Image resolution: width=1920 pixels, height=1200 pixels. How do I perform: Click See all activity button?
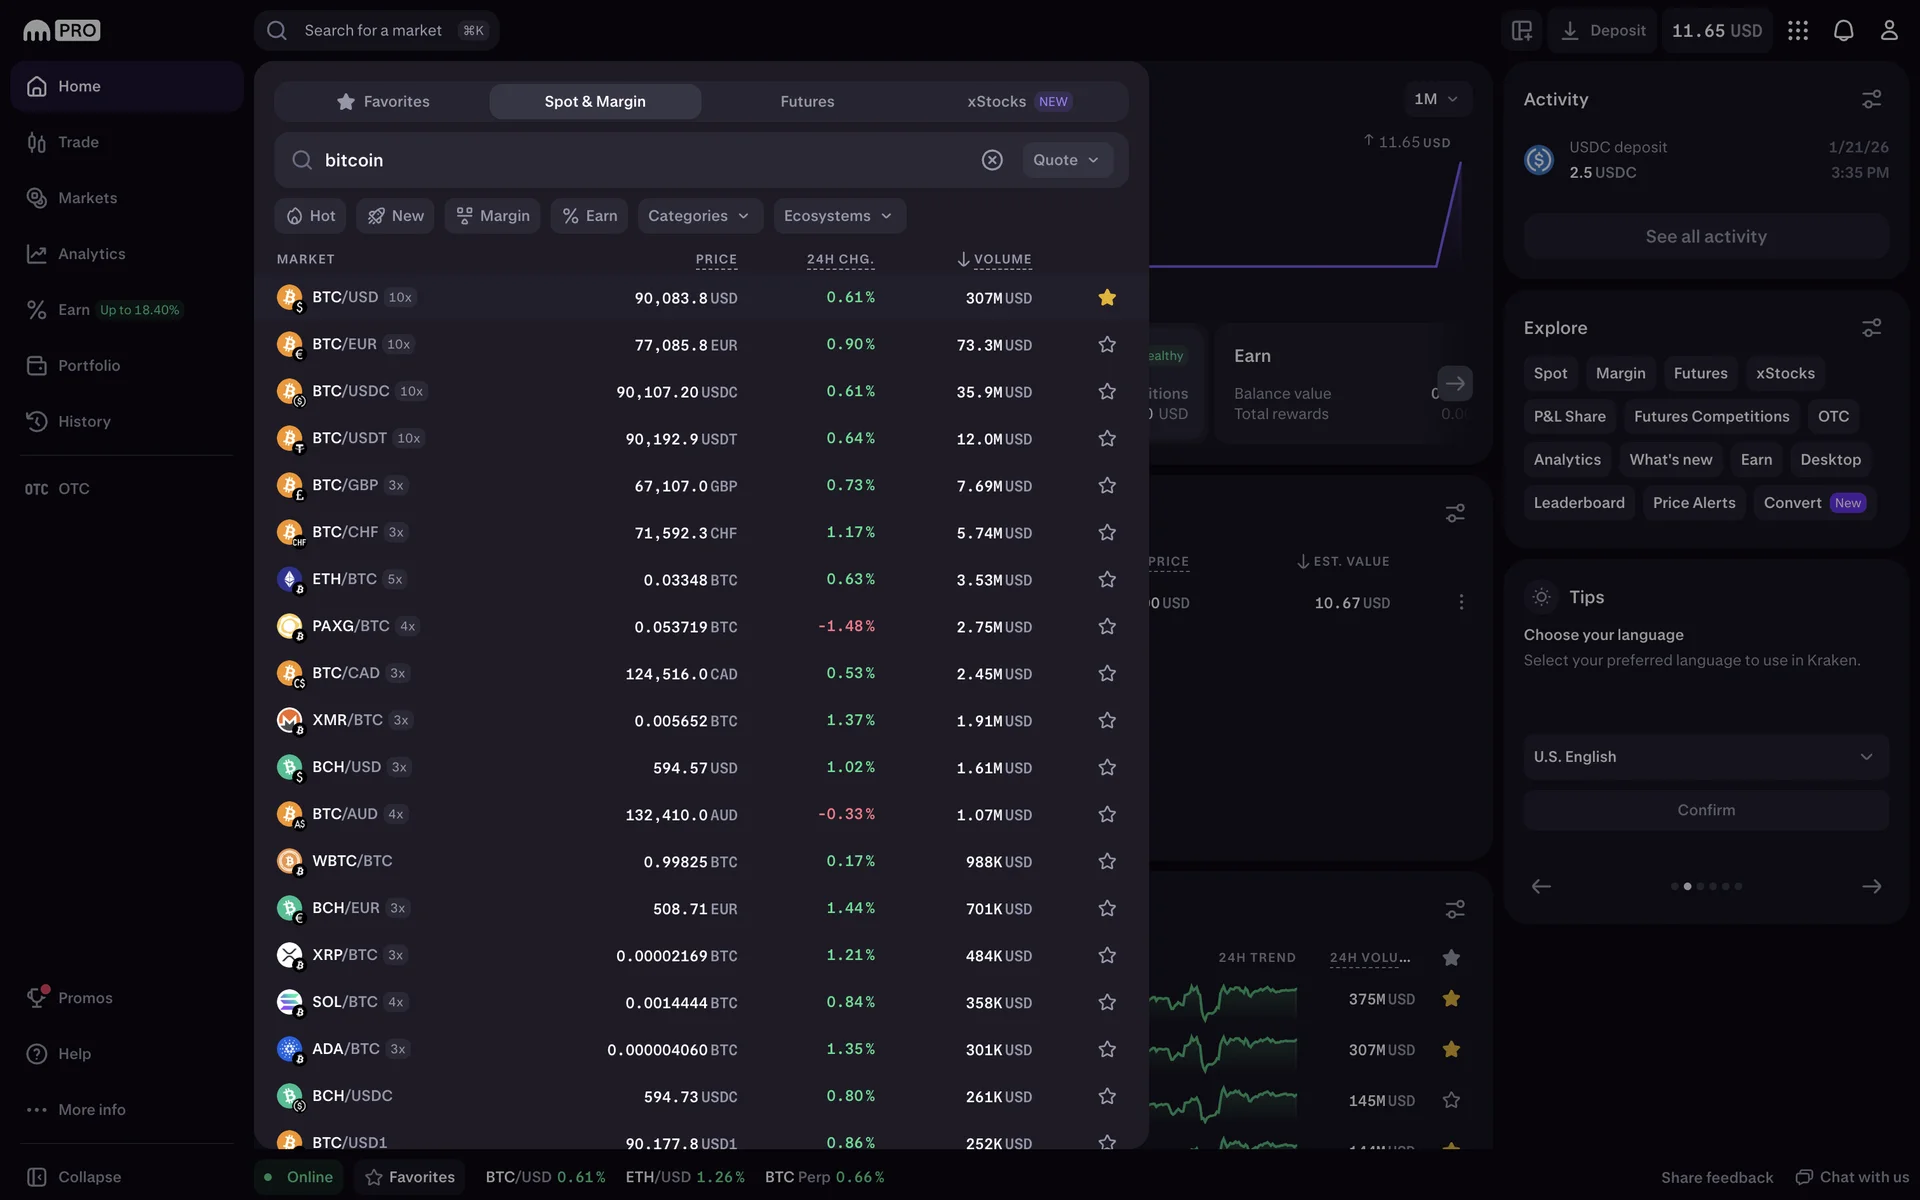click(1705, 237)
